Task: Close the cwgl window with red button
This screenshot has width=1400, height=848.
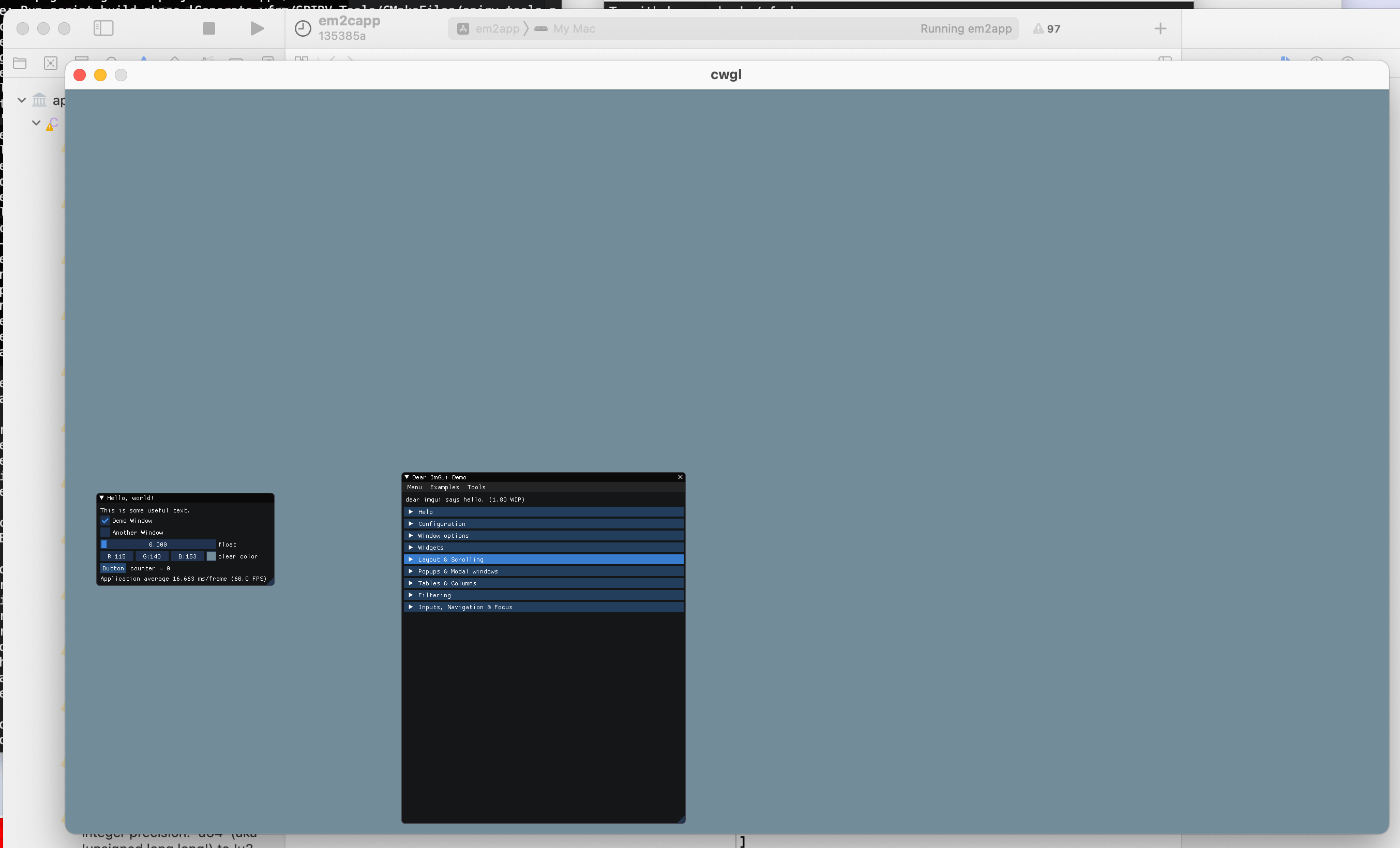Action: (80, 75)
